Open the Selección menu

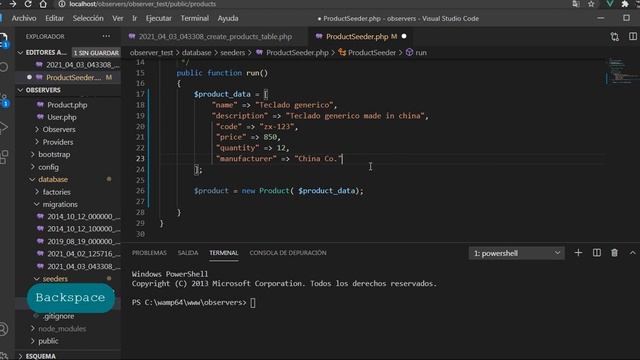click(x=88, y=18)
